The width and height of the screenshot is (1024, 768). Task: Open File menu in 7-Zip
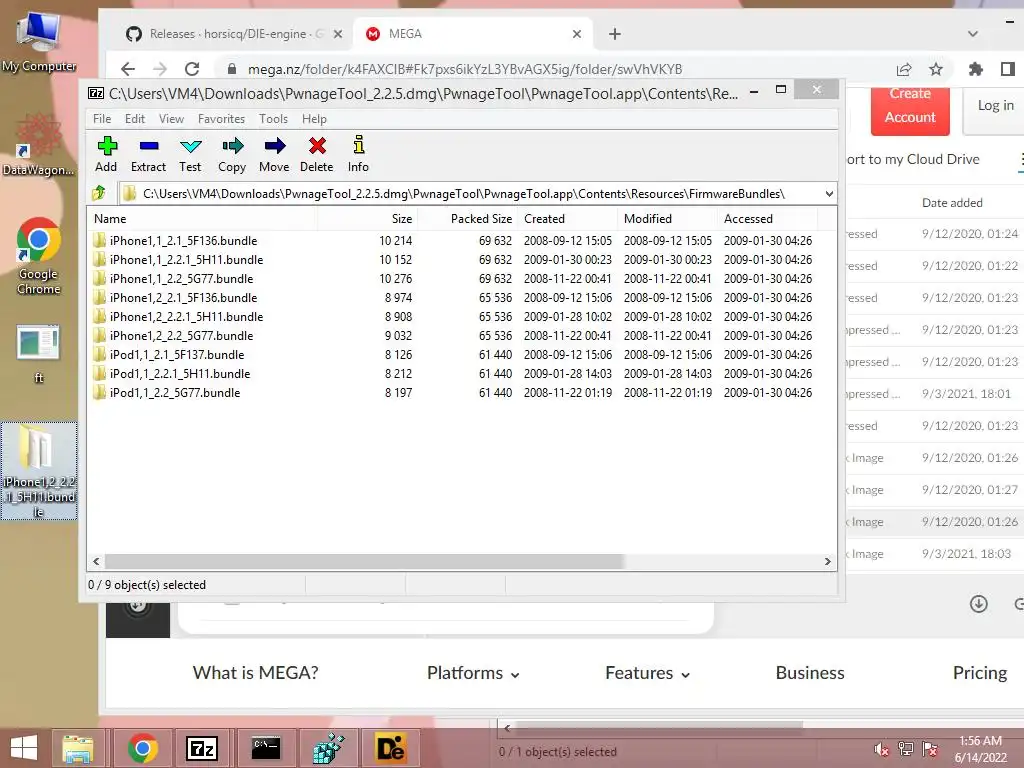pyautogui.click(x=102, y=119)
